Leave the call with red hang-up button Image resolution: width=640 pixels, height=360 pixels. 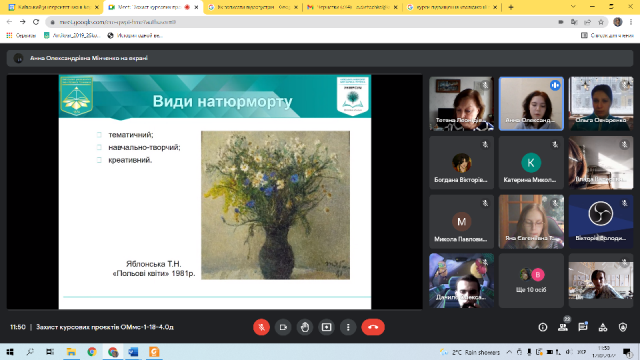[x=373, y=327]
